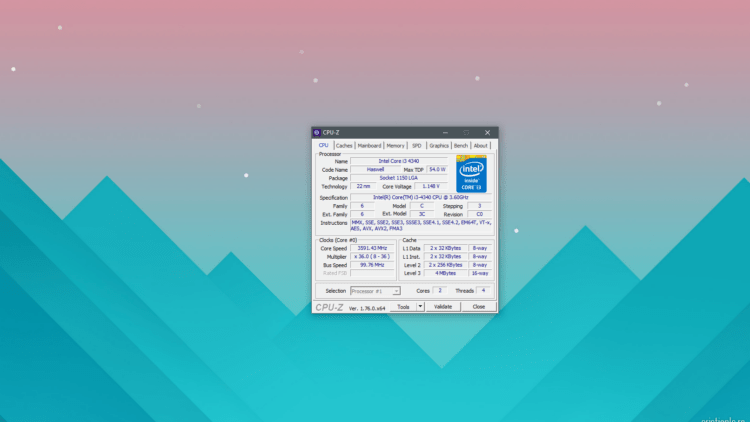This screenshot has width=750, height=422.
Task: Expand the Tools dropdown arrow
Action: 419,307
